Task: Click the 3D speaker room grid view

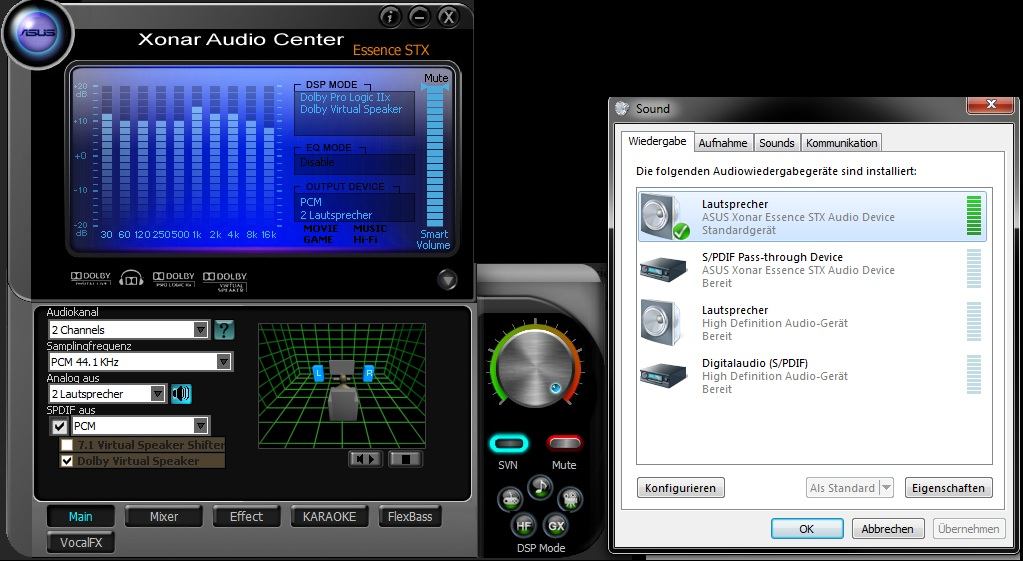Action: click(342, 385)
